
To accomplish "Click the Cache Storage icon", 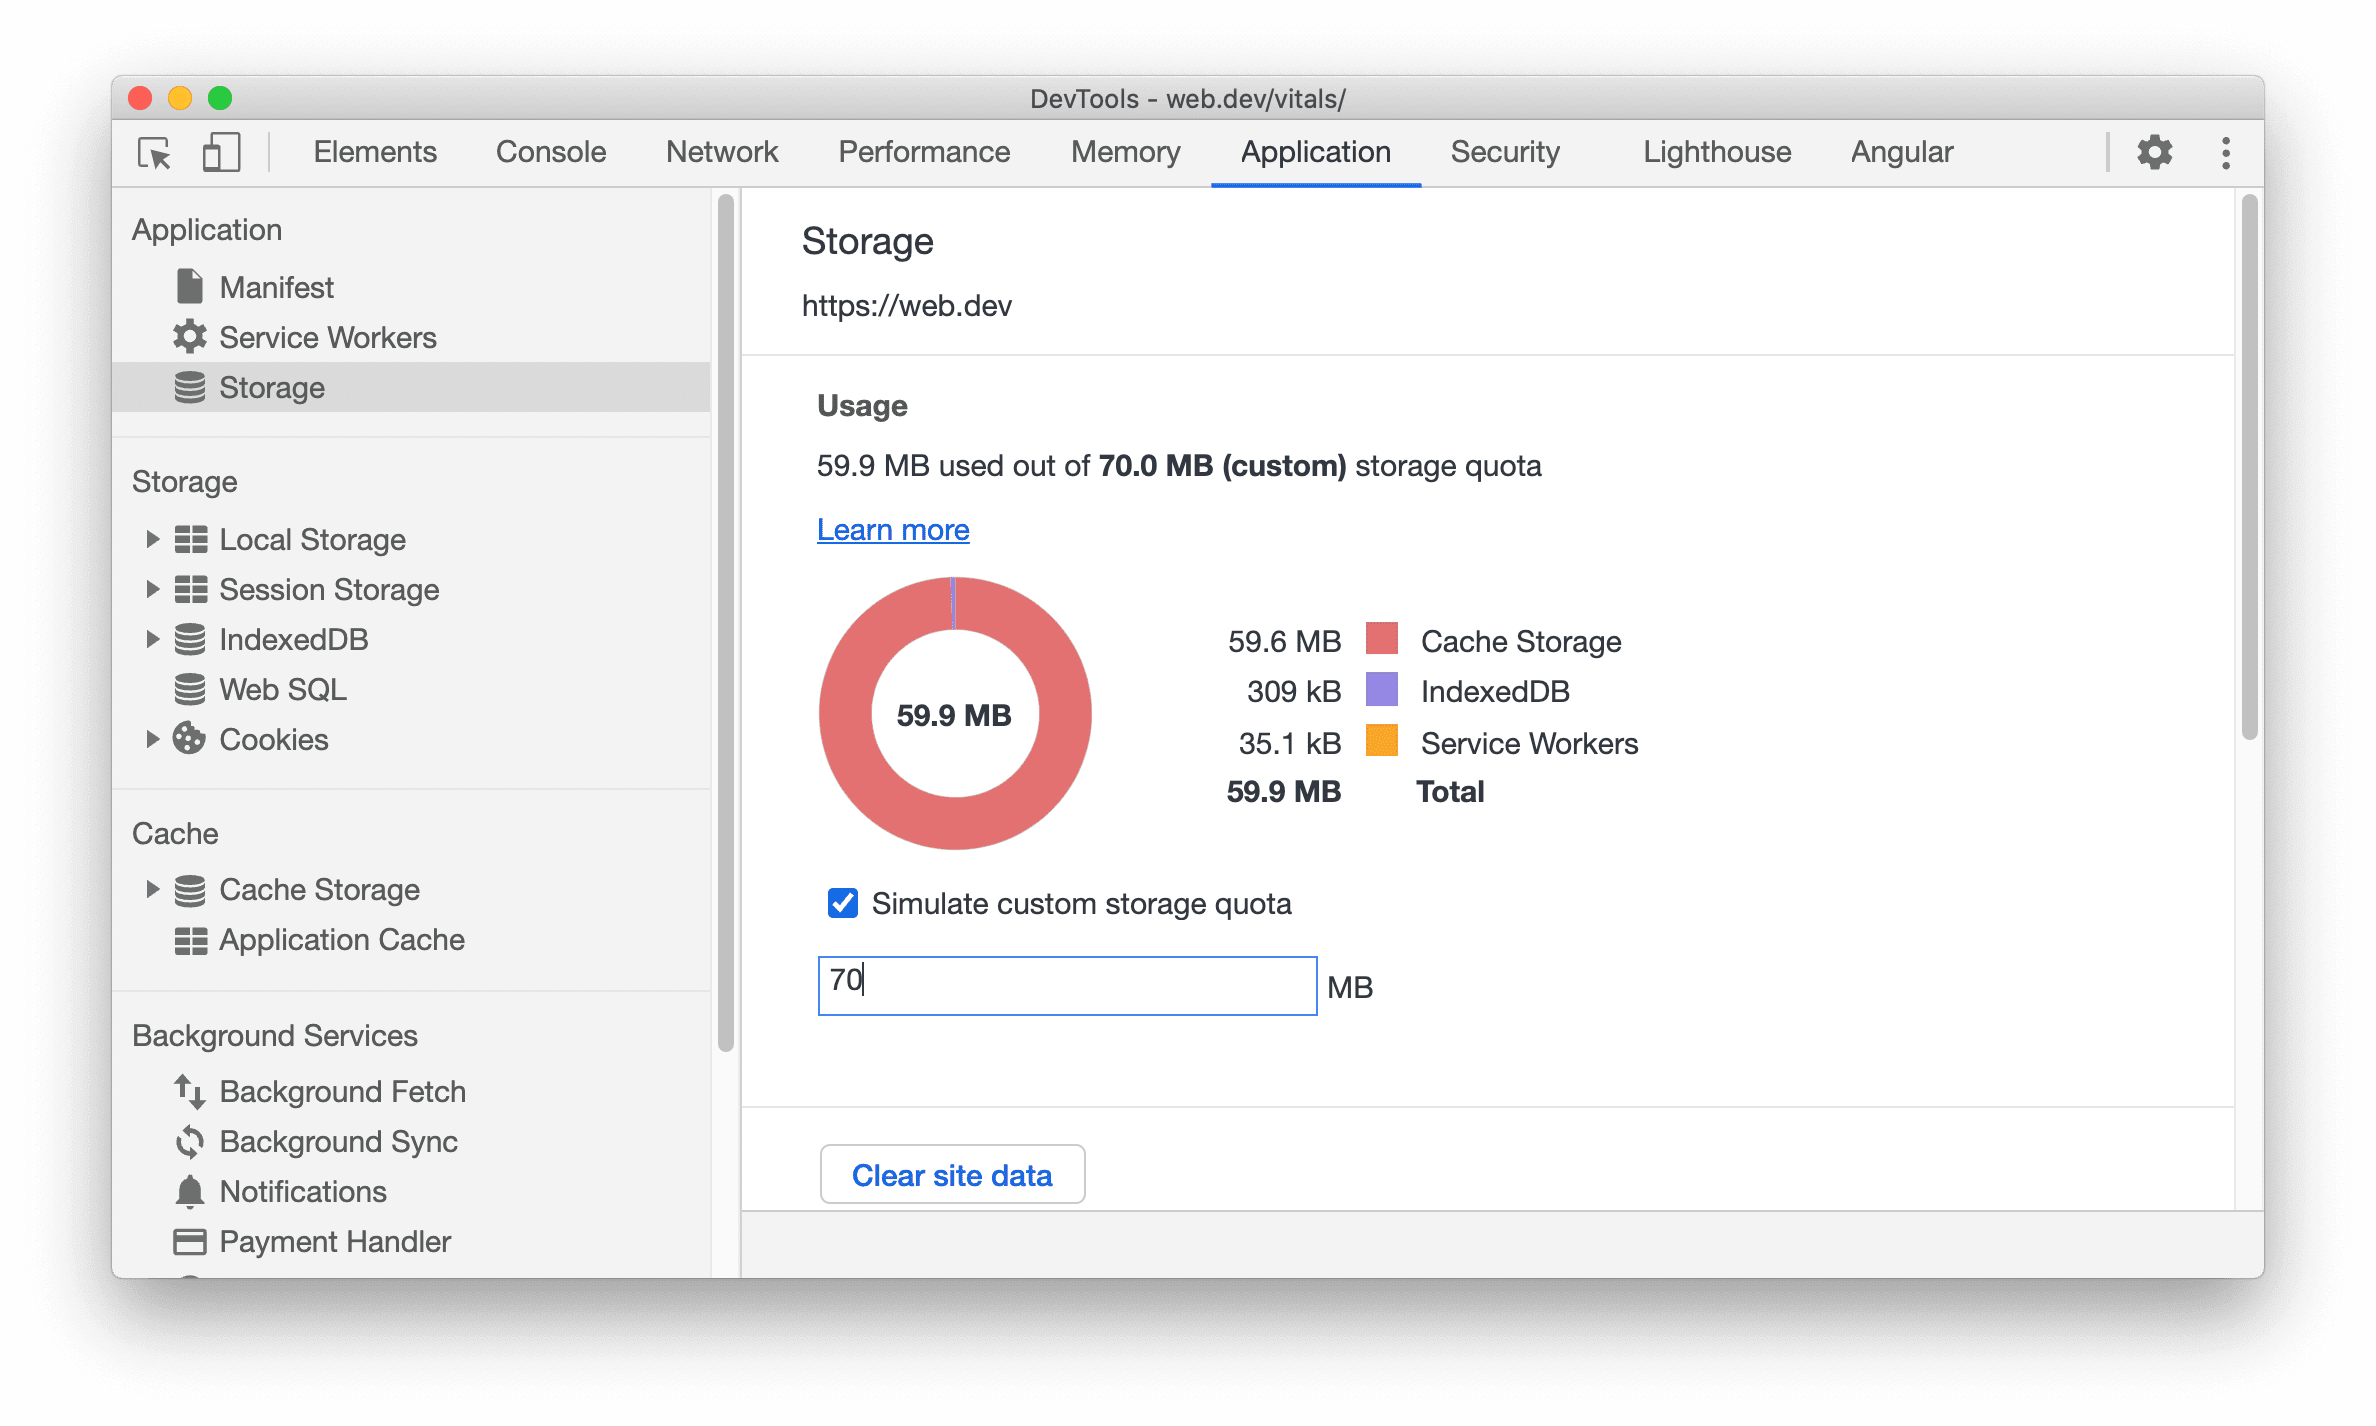I will click(190, 890).
